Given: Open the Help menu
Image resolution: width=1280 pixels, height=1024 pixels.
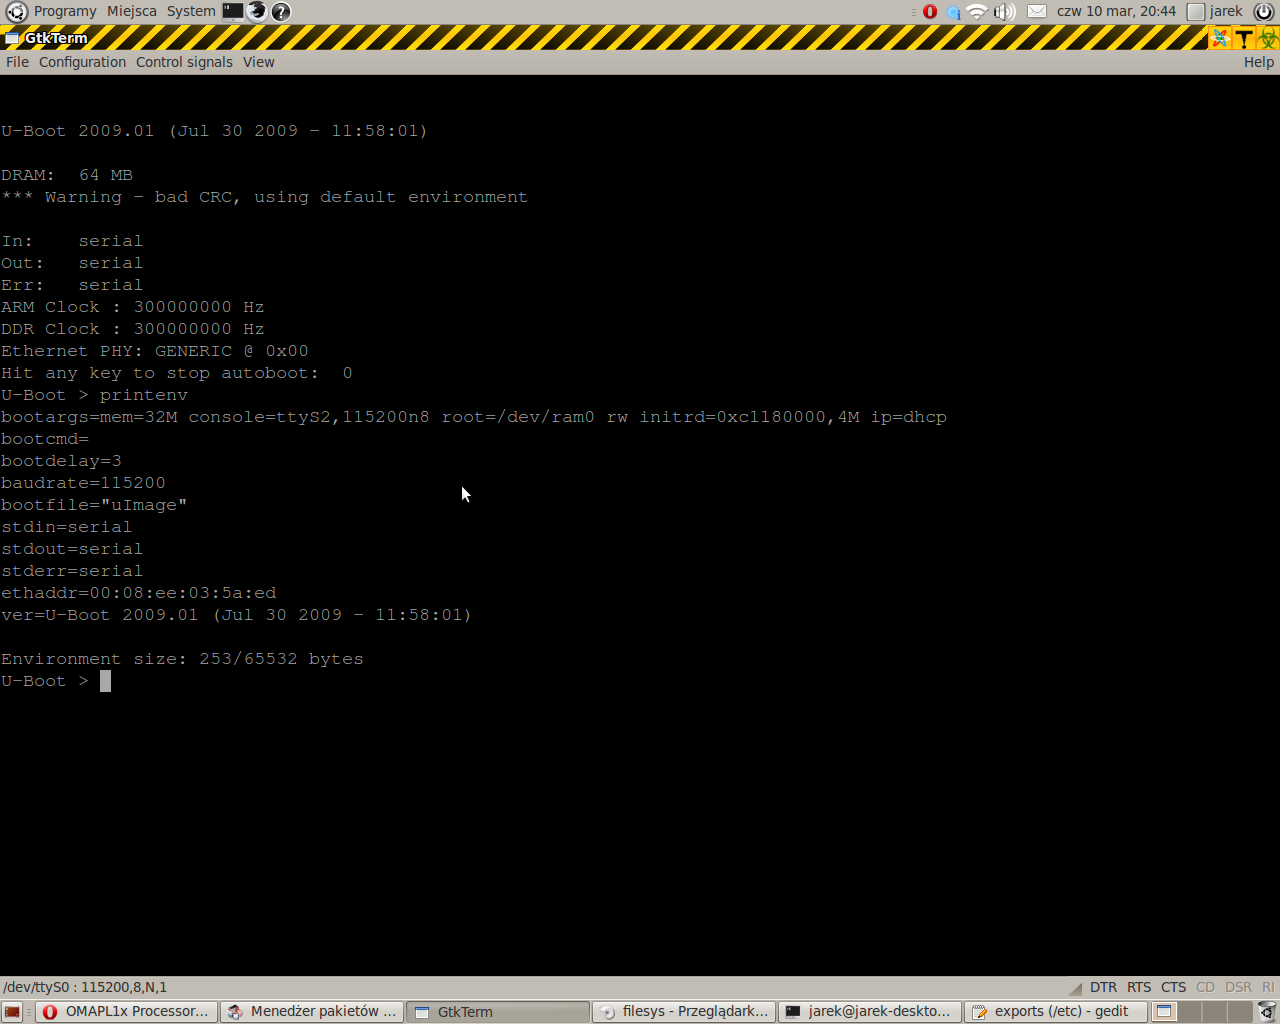Looking at the screenshot, I should [x=1259, y=62].
